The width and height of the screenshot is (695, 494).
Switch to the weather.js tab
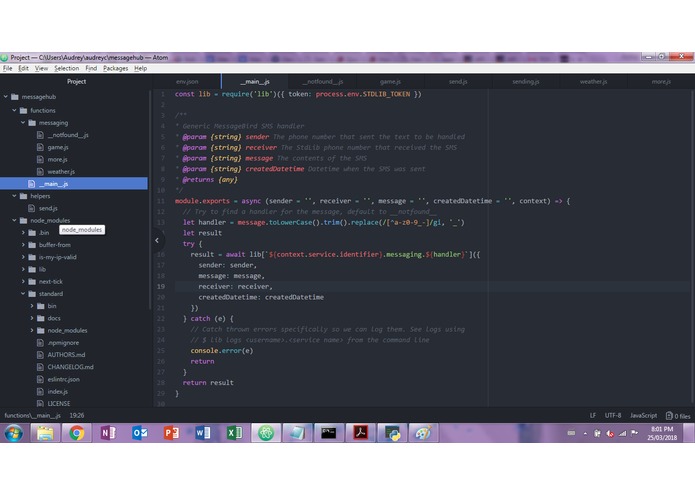click(x=593, y=82)
